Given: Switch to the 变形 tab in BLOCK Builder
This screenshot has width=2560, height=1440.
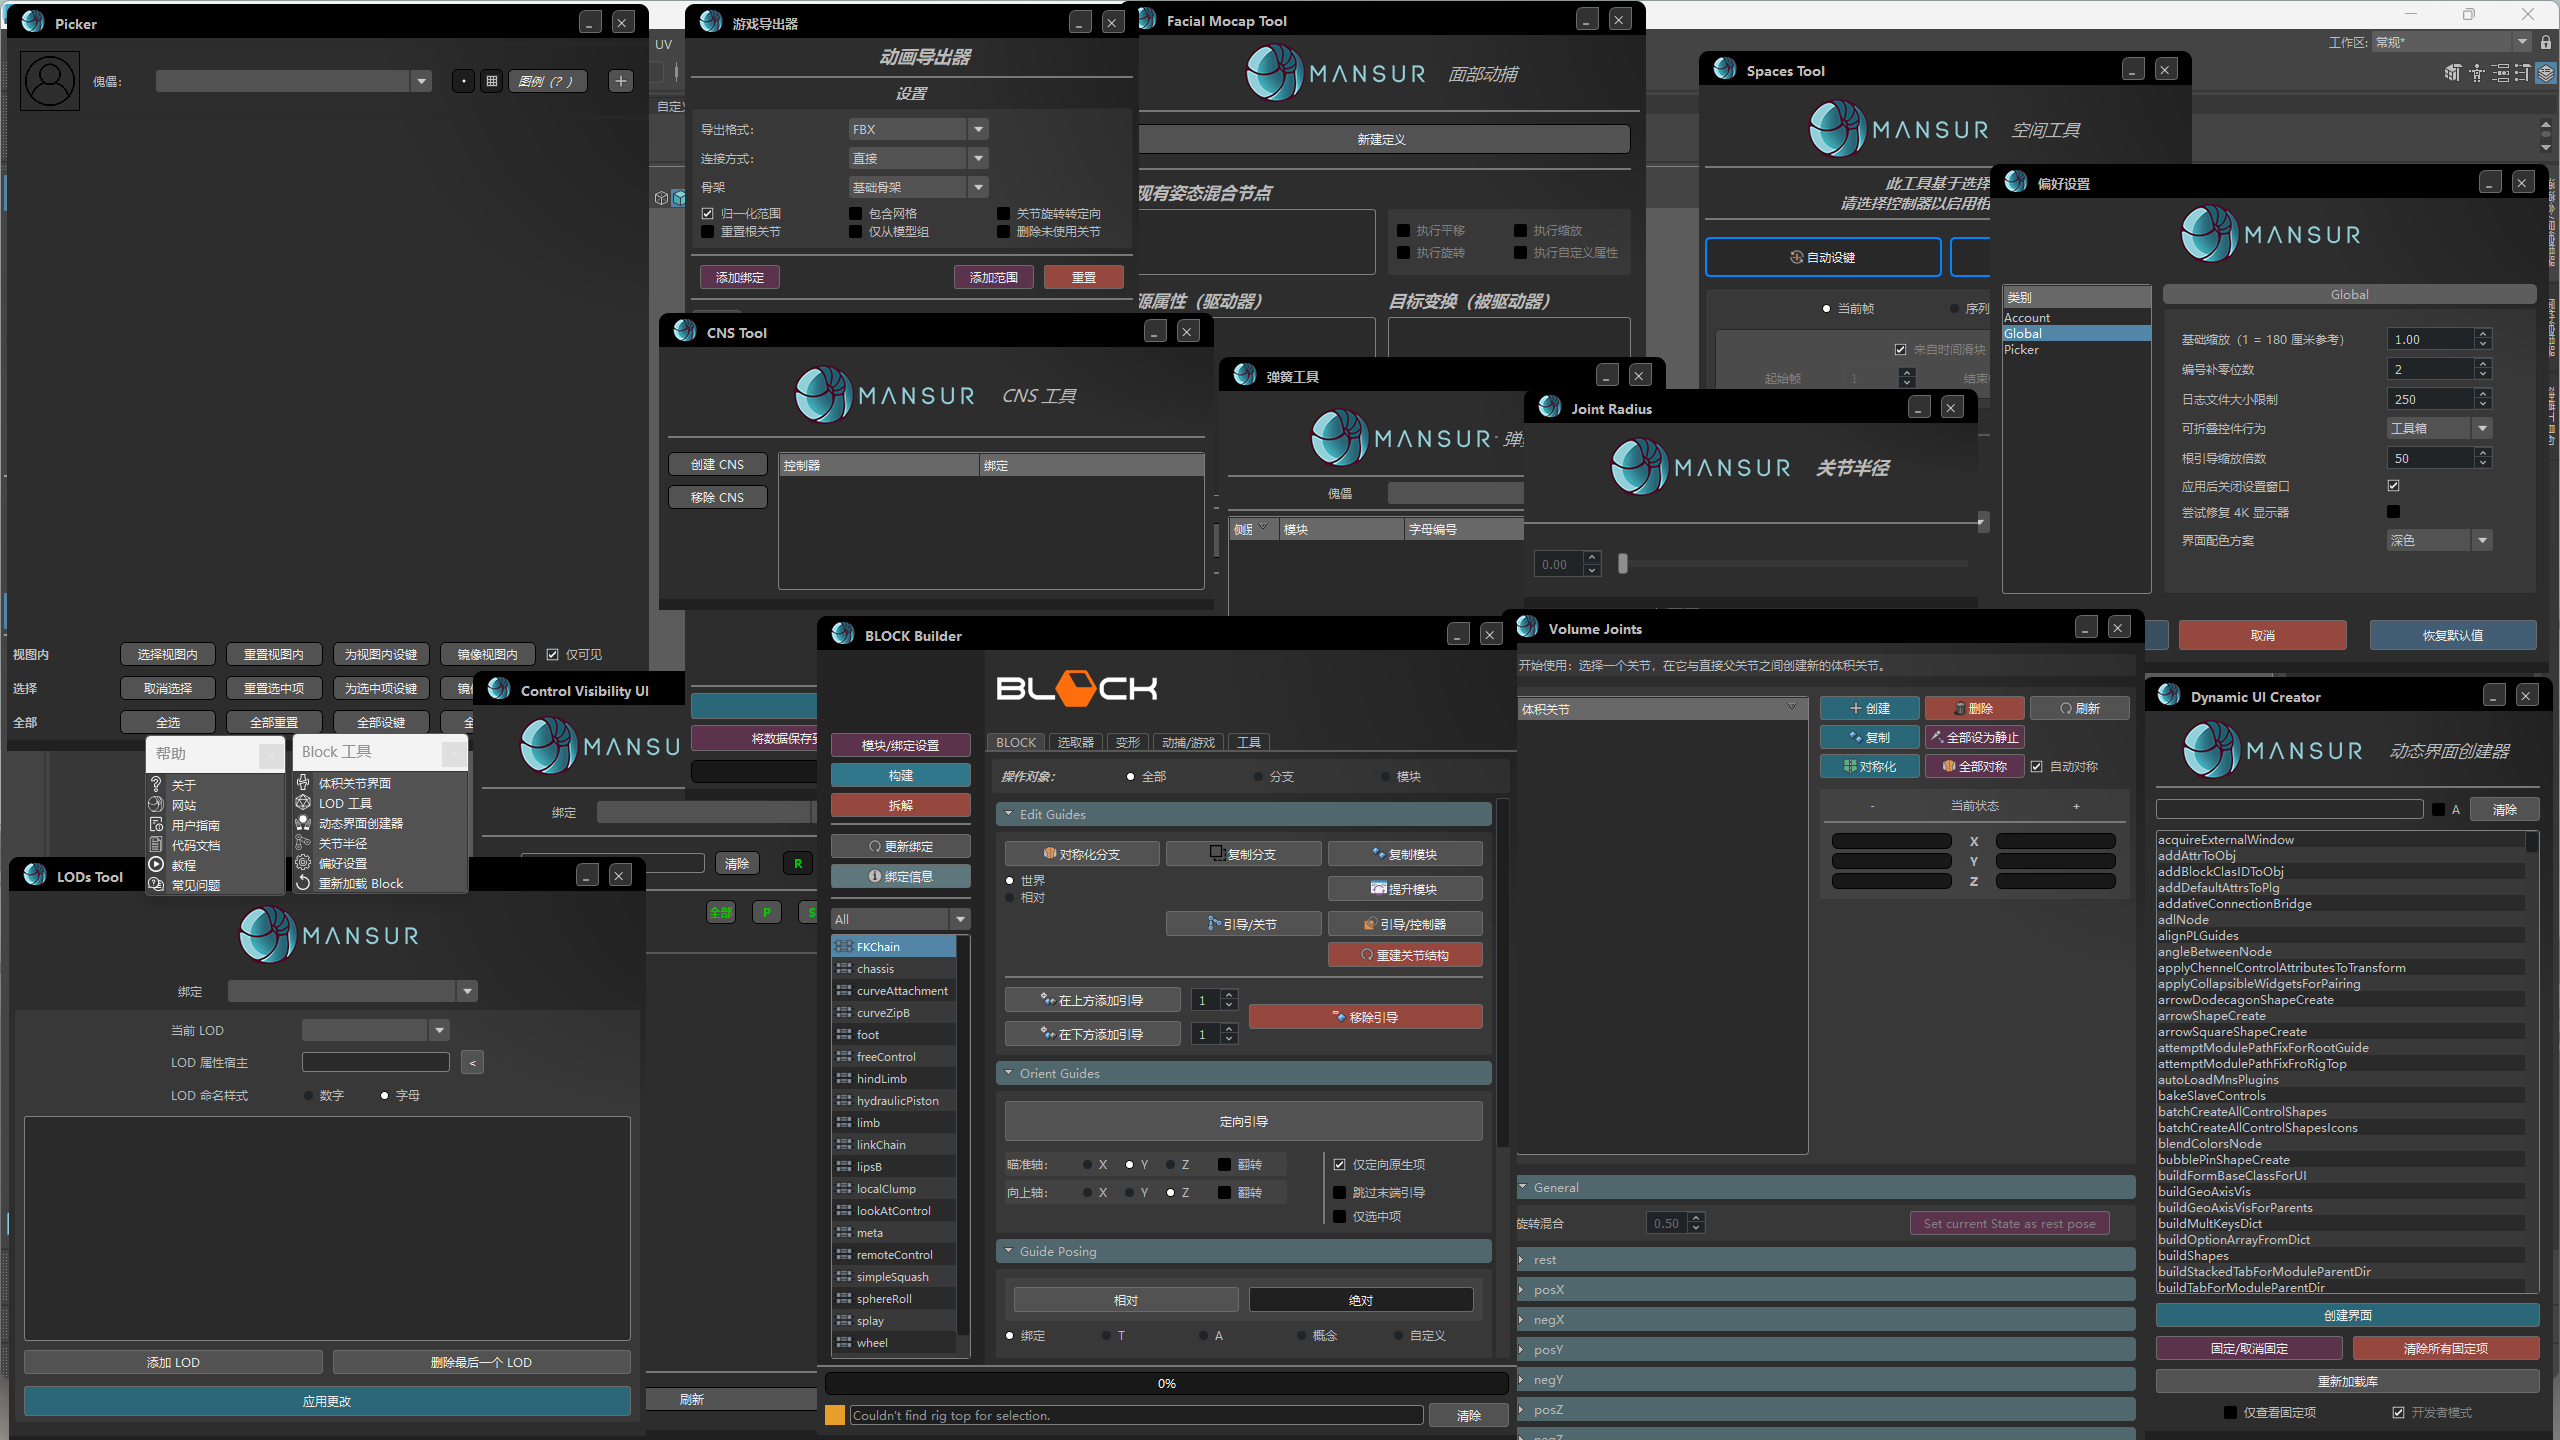Looking at the screenshot, I should 1128,742.
